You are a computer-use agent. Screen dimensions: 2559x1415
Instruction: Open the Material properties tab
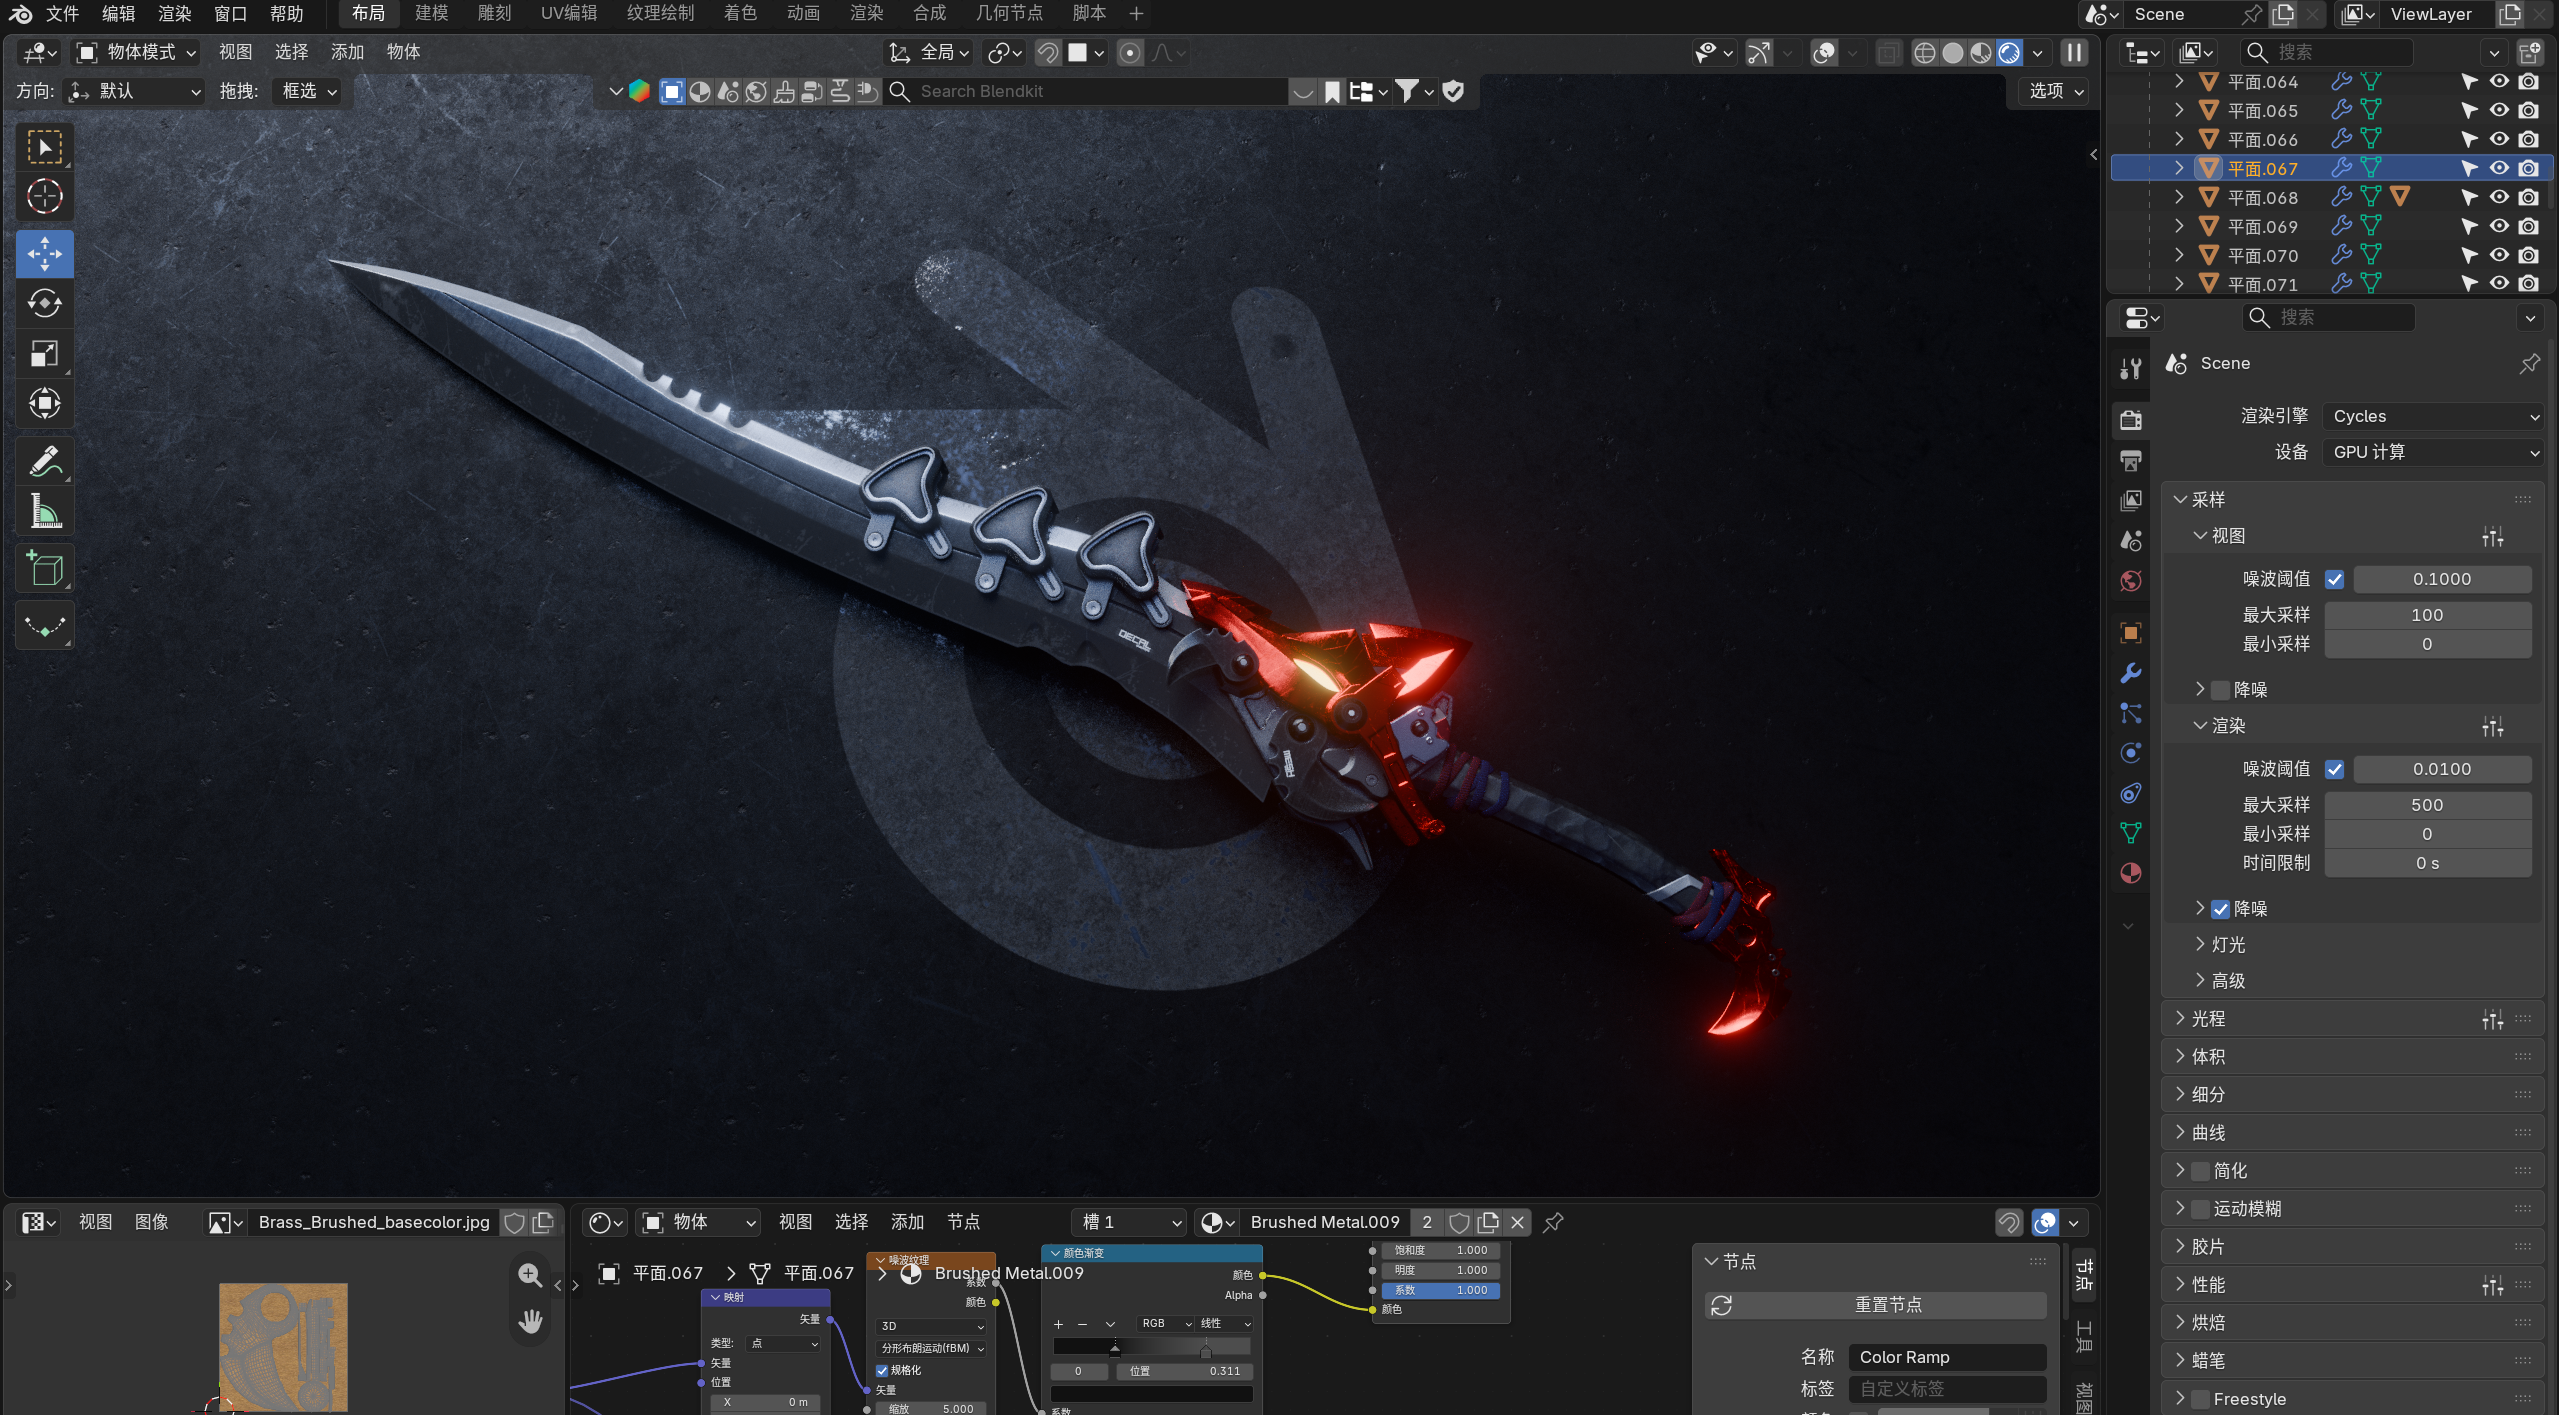pyautogui.click(x=2131, y=872)
